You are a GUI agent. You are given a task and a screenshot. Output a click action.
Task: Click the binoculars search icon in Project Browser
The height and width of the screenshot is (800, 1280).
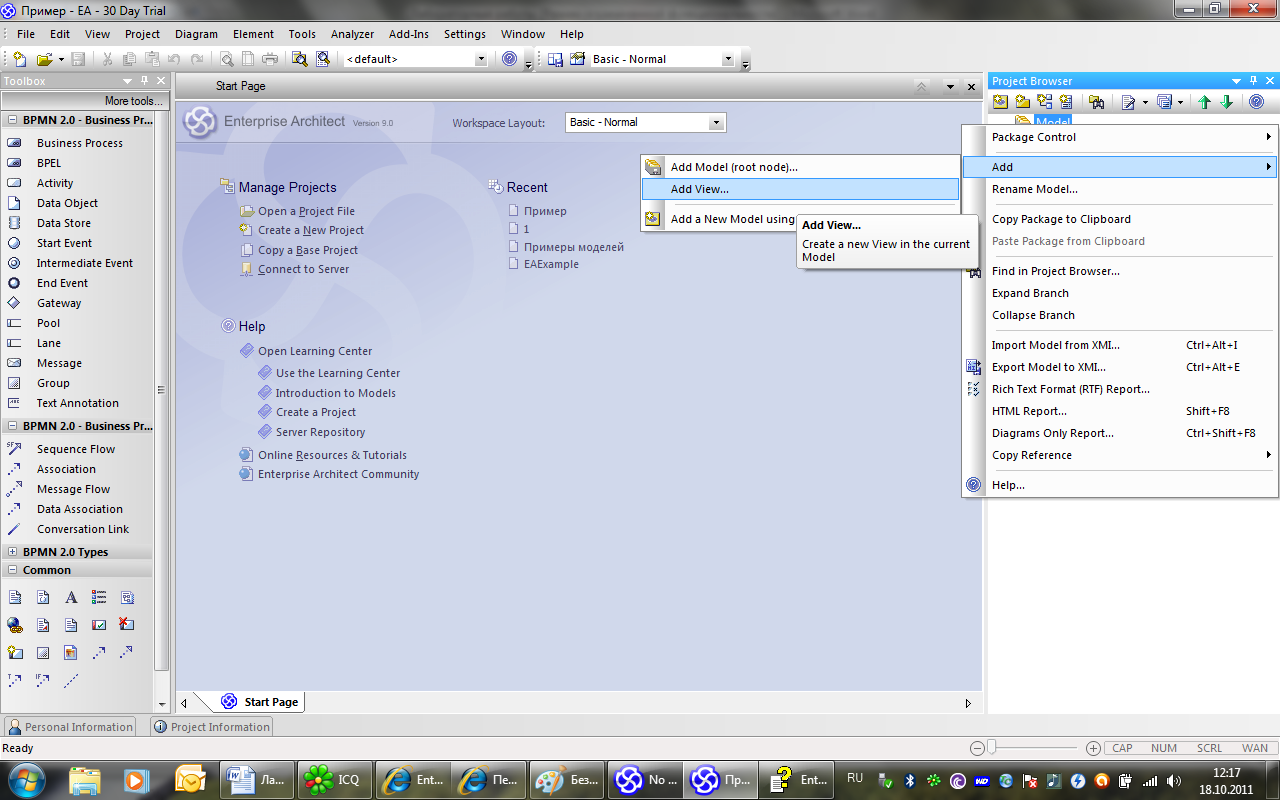(1096, 102)
